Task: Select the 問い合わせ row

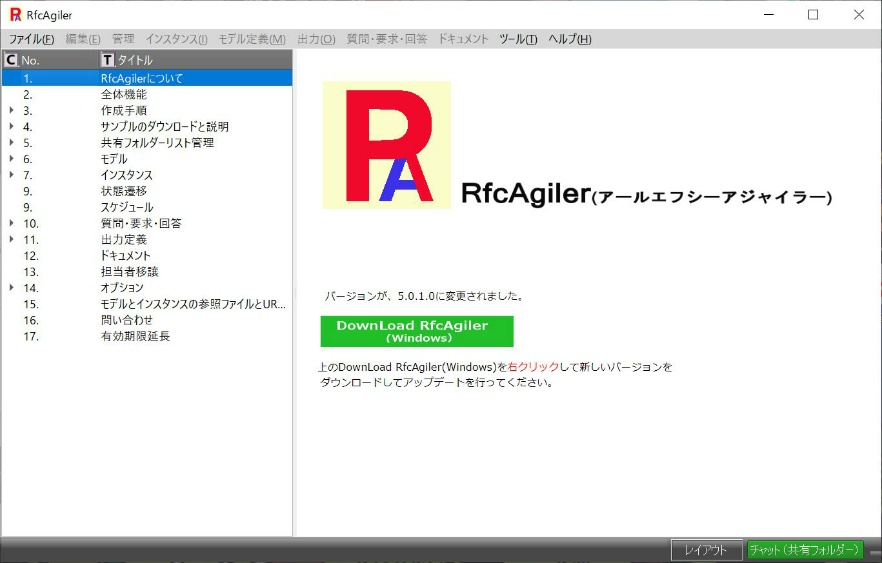Action: [x=147, y=320]
